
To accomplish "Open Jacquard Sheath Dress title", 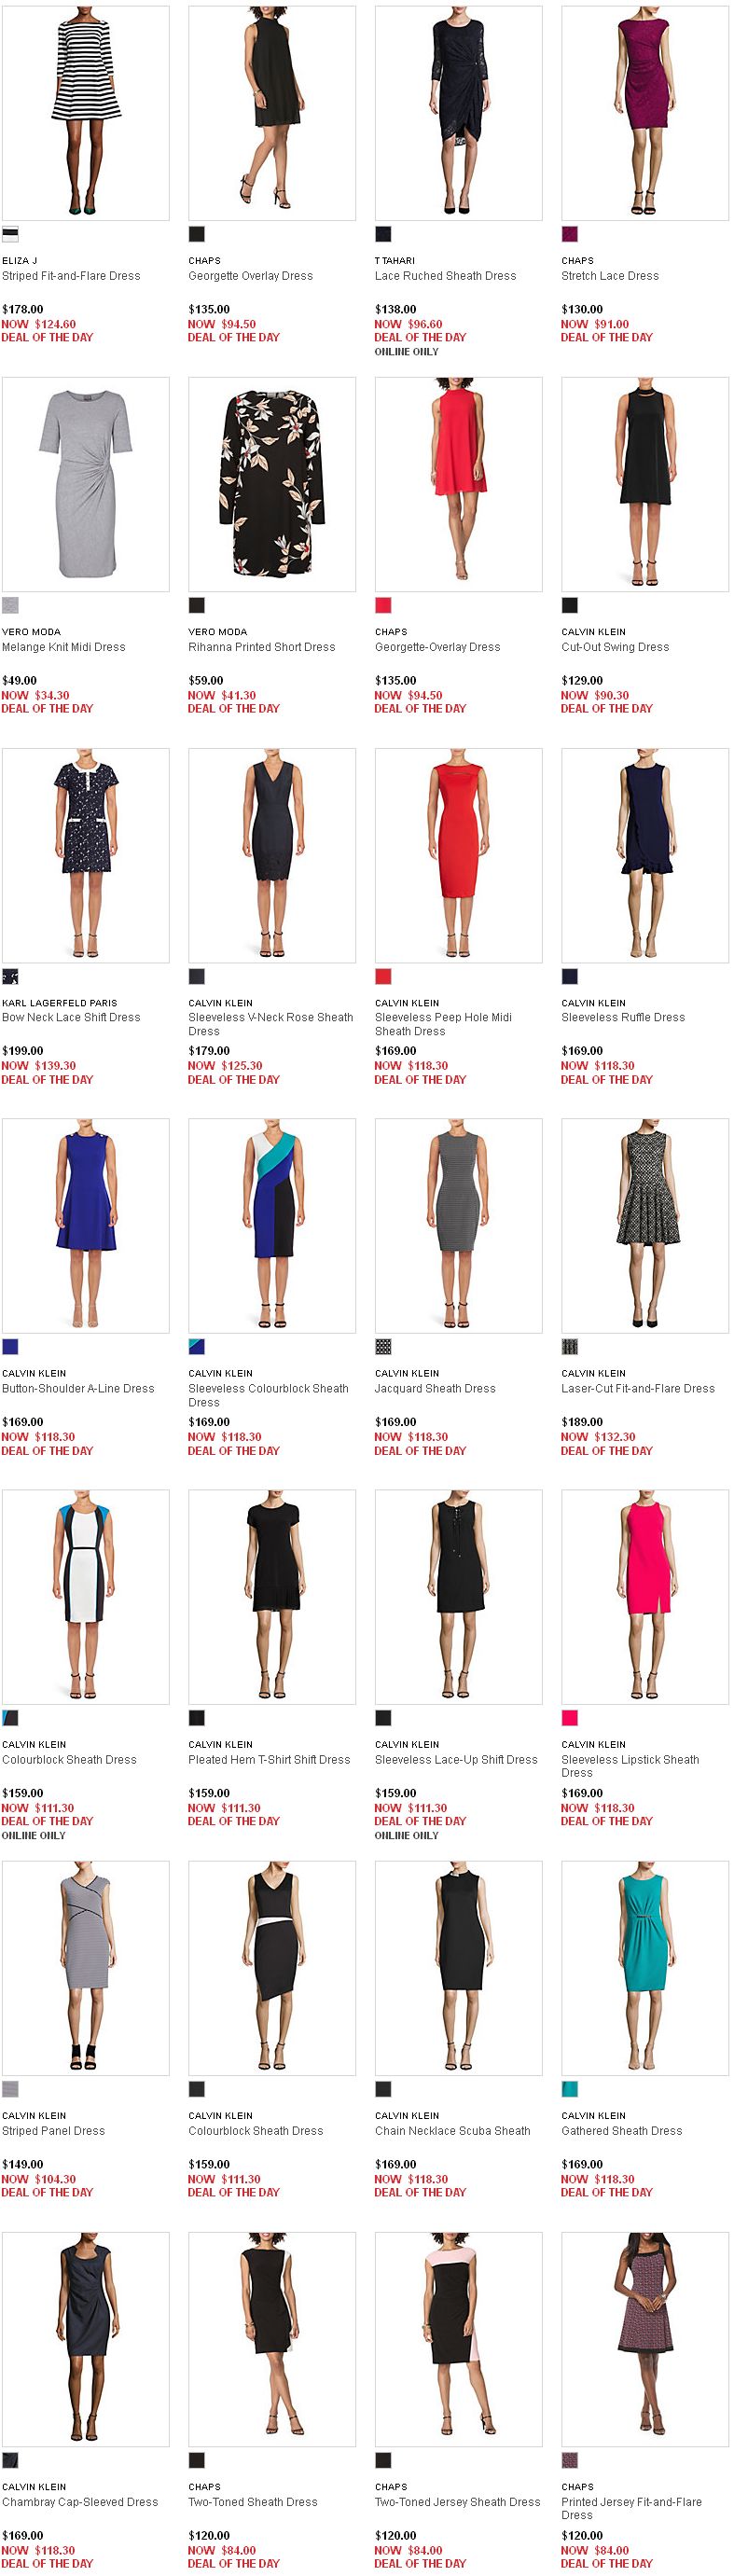I will (435, 1388).
